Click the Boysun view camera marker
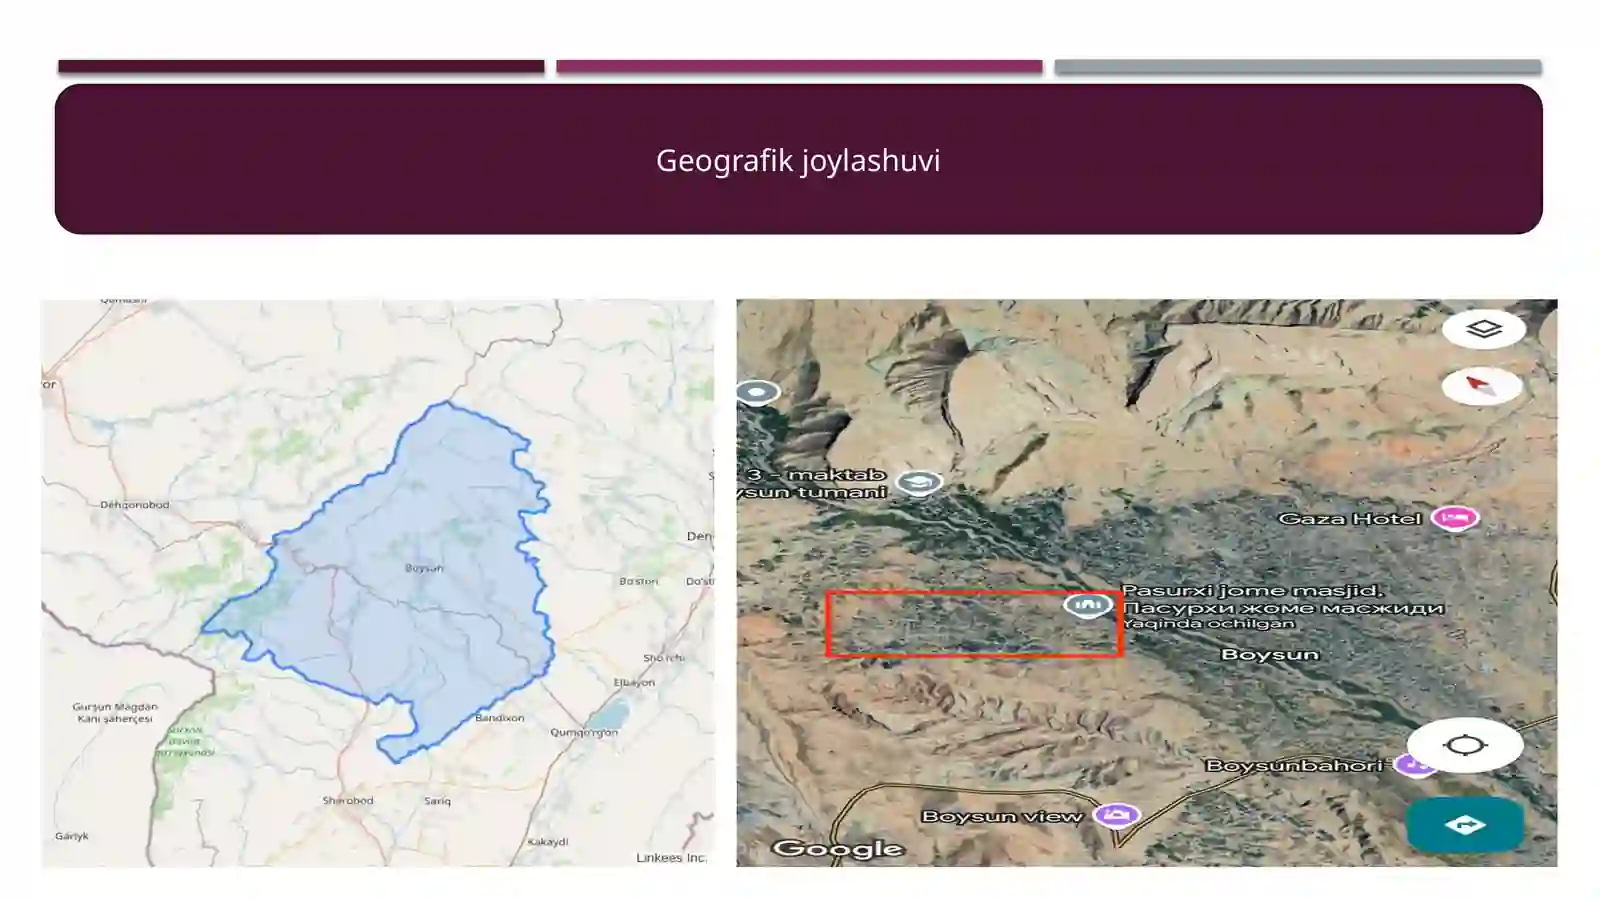This screenshot has height=899, width=1600. pyautogui.click(x=1117, y=815)
